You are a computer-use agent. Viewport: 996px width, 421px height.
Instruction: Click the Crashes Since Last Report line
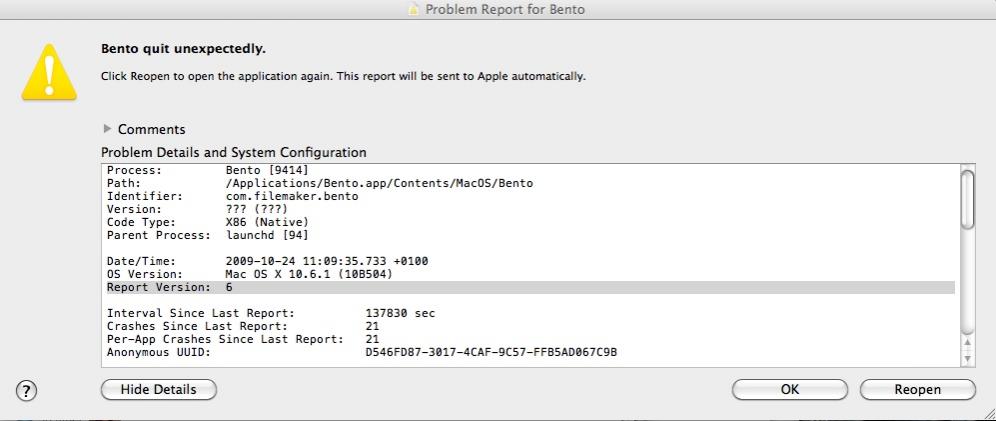pyautogui.click(x=243, y=326)
